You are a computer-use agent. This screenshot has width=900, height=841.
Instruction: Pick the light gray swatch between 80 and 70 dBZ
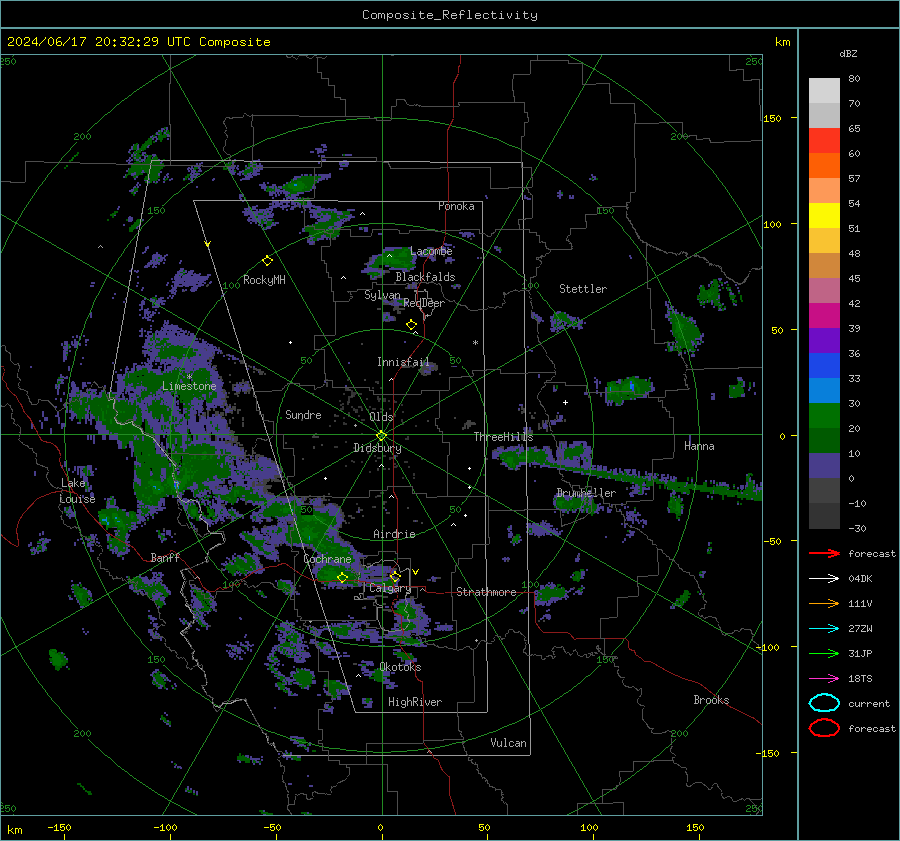point(824,91)
